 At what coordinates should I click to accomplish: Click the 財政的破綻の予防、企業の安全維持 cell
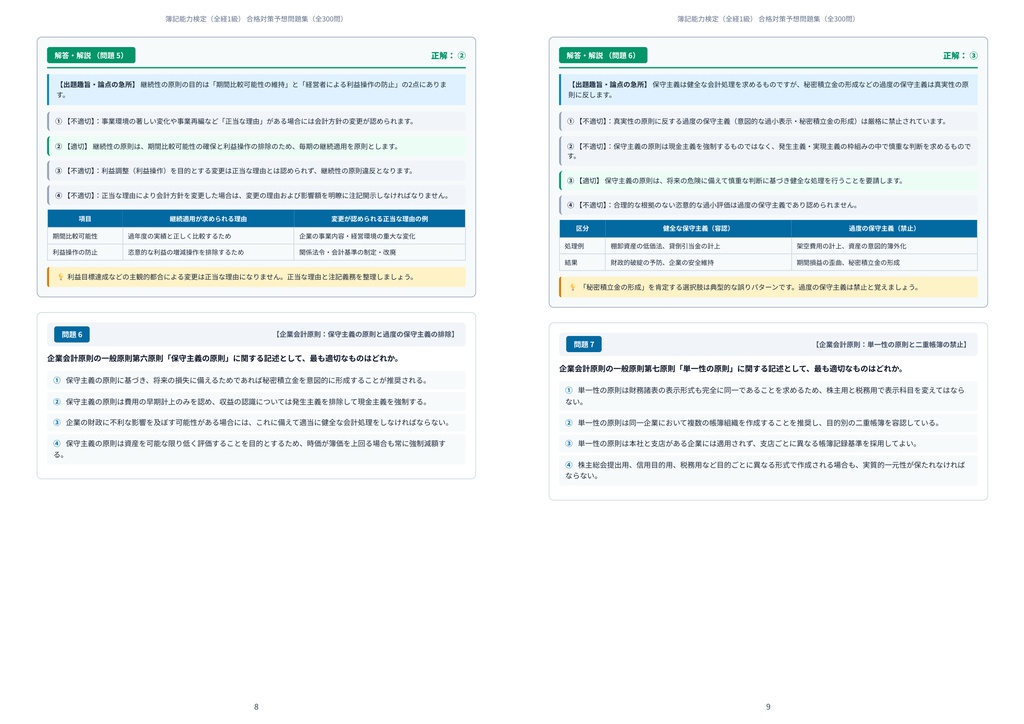pos(698,262)
